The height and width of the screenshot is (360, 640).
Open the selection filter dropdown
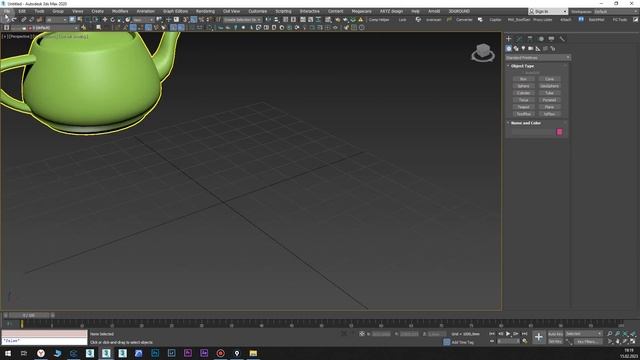(x=56, y=20)
